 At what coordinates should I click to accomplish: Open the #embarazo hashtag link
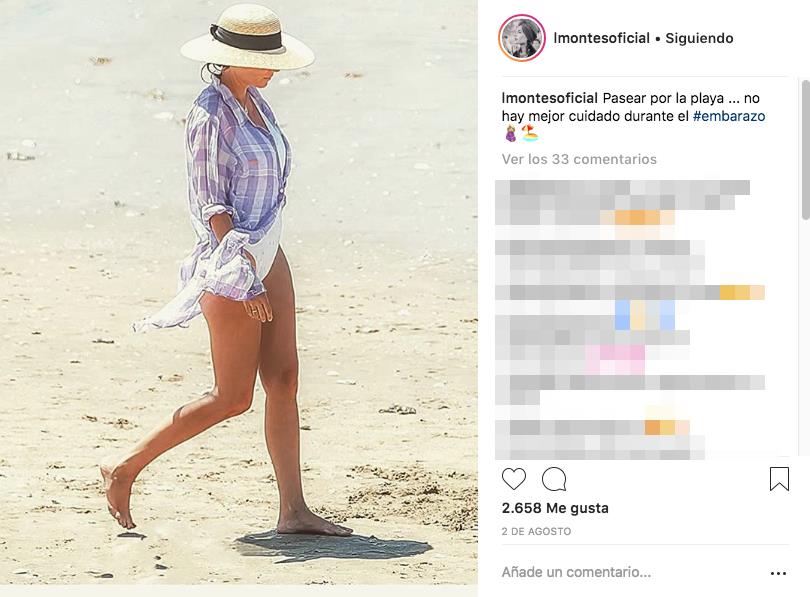[x=729, y=116]
